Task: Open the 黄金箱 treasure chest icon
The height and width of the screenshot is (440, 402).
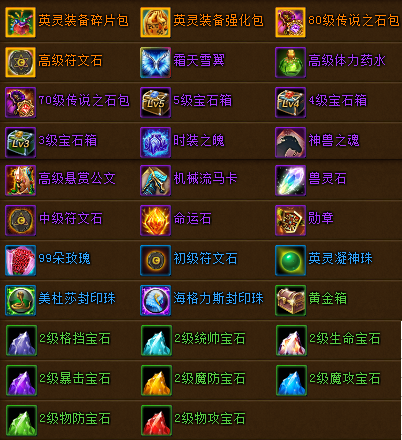Action: tap(290, 300)
